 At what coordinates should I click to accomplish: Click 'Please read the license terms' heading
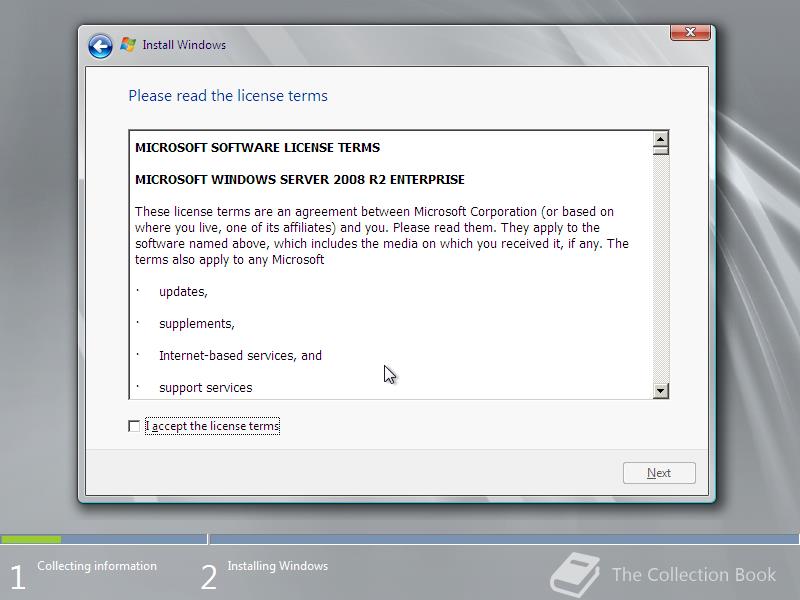[228, 96]
